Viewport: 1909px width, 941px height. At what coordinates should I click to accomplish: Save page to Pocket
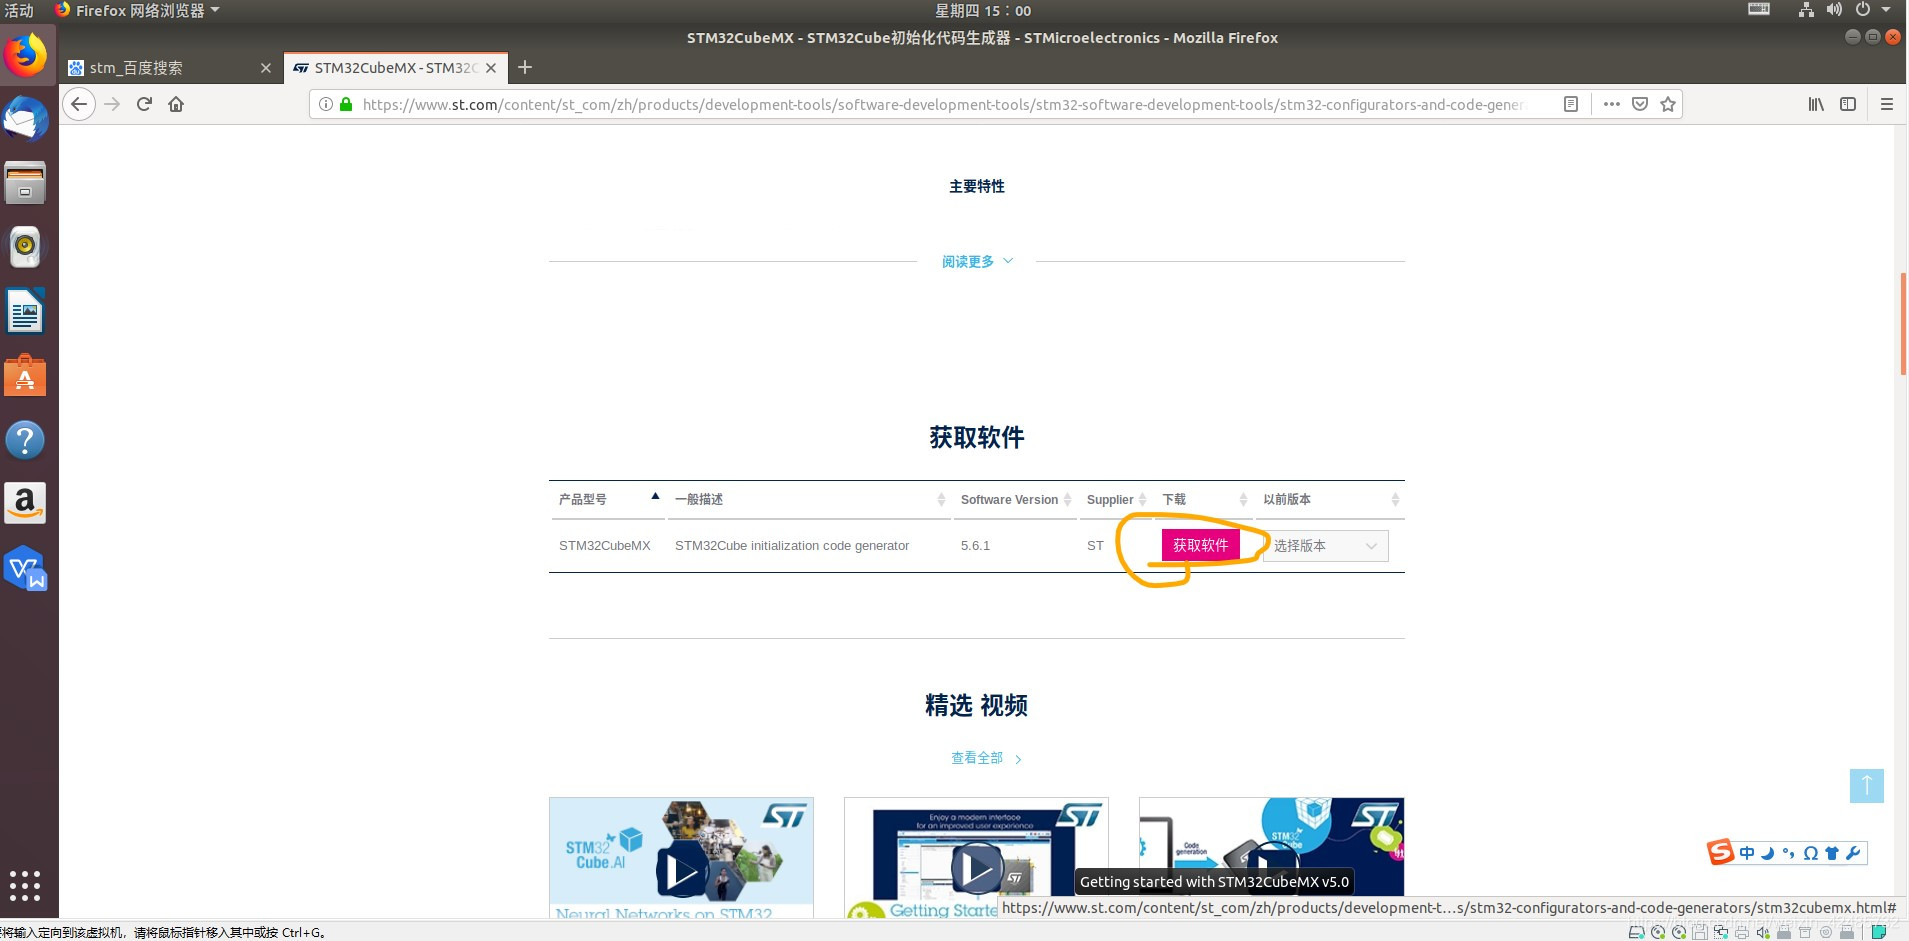pyautogui.click(x=1640, y=104)
